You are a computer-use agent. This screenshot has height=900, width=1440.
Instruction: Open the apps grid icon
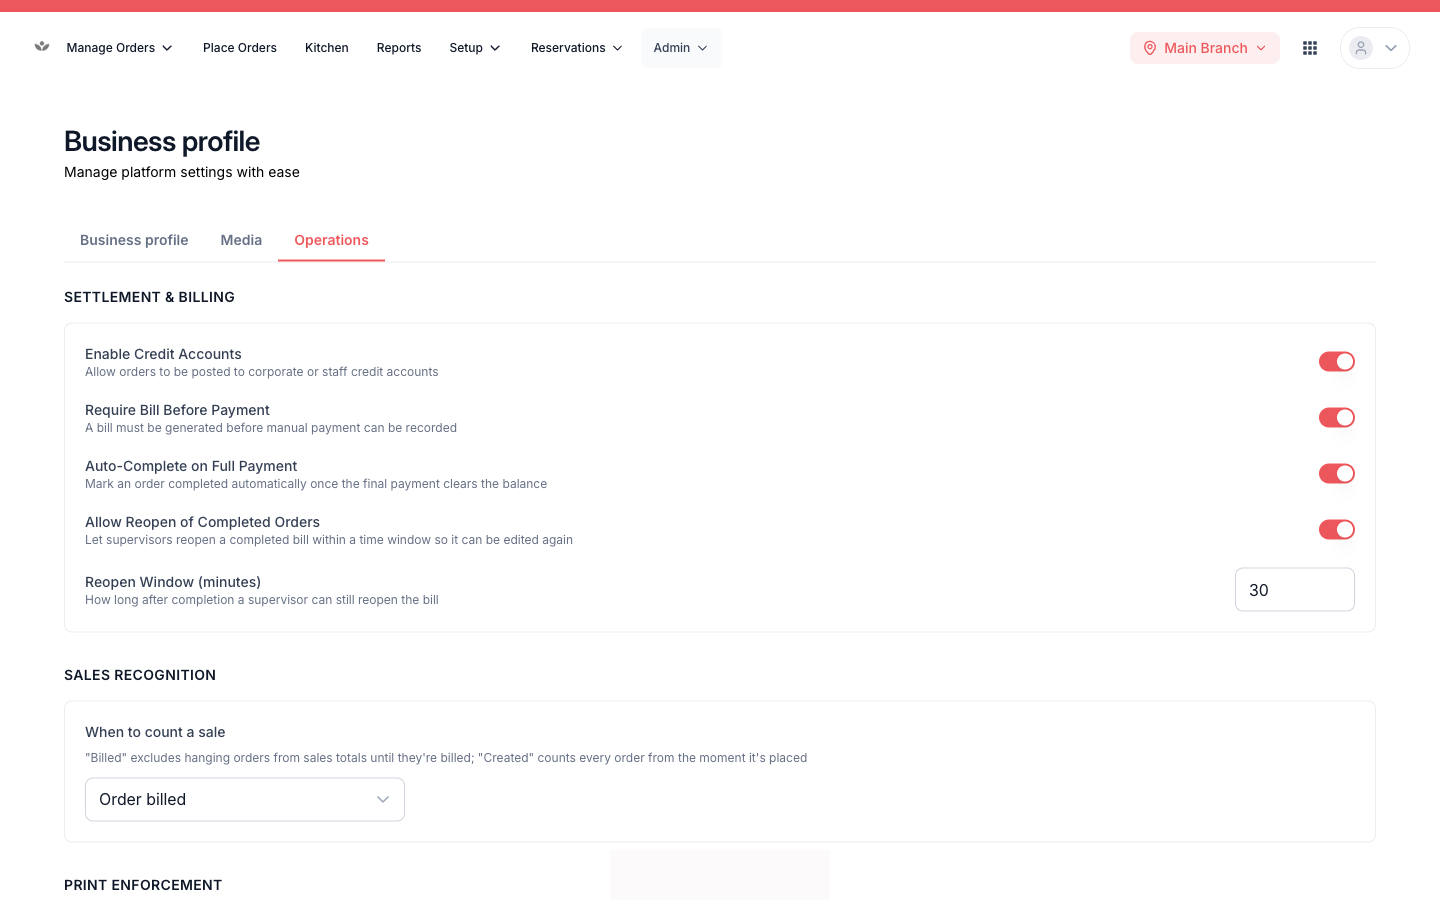[x=1310, y=48]
